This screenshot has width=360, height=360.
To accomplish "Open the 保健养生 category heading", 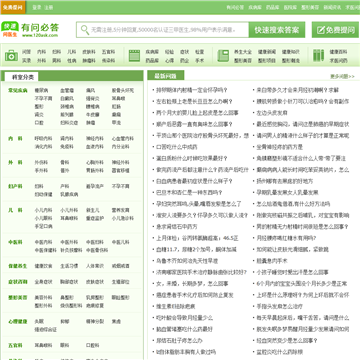I will [x=18, y=266].
